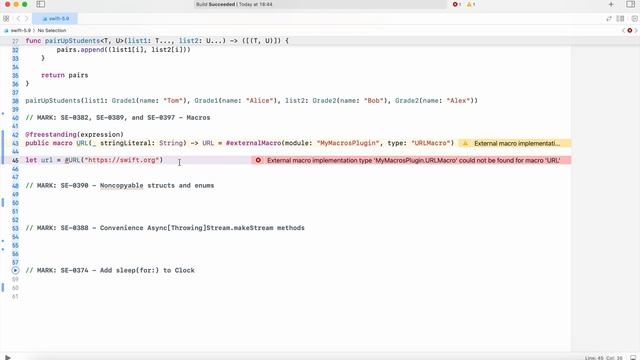
Task: Click the red error icon on line 45
Action: point(258,160)
